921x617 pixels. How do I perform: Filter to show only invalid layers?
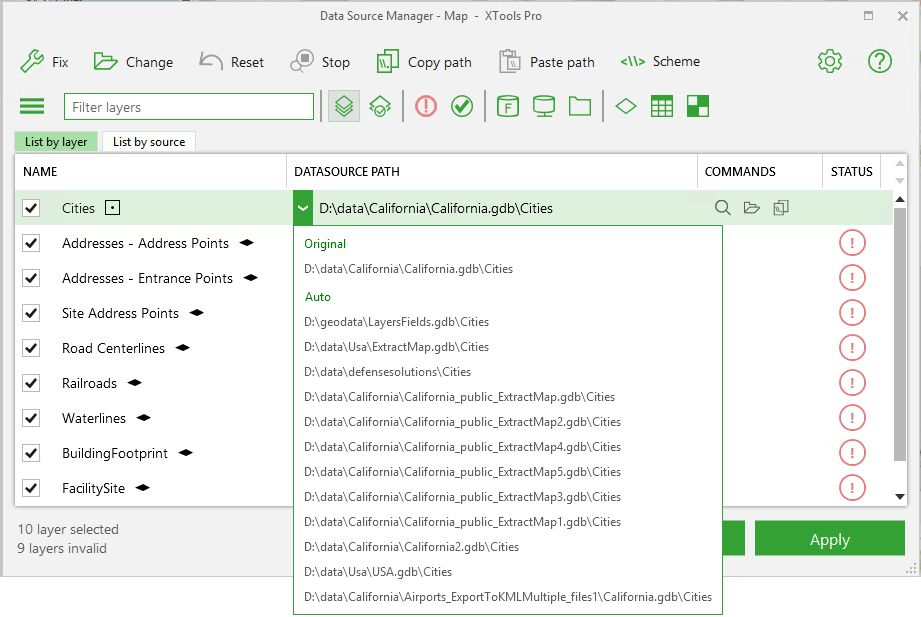[425, 106]
